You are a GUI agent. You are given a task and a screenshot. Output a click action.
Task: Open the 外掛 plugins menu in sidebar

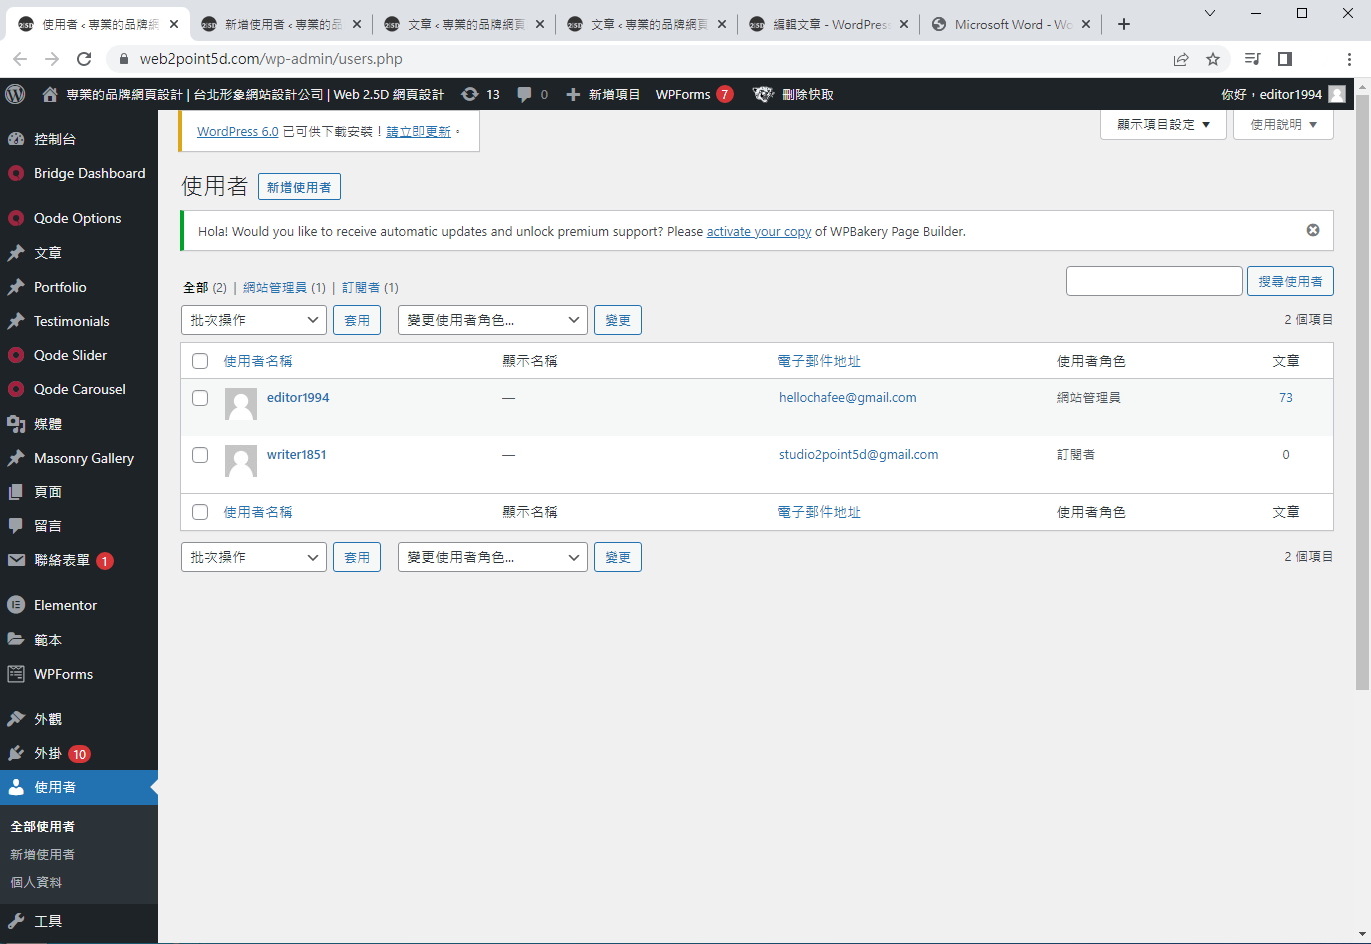(48, 753)
